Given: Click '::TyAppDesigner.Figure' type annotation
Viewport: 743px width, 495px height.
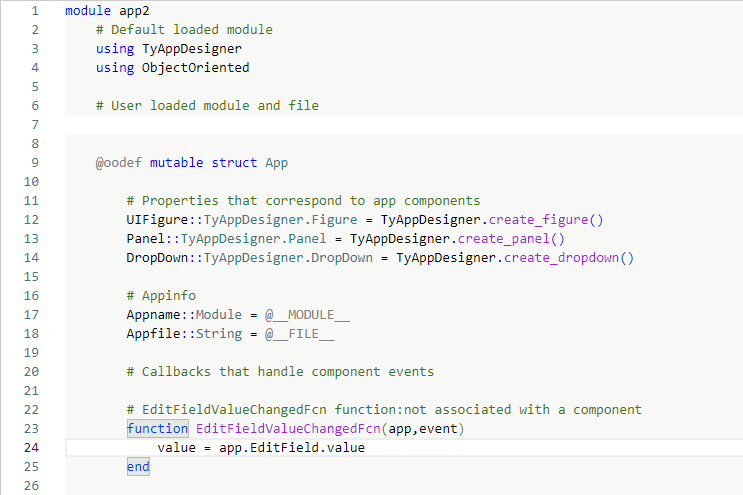Looking at the screenshot, I should pyautogui.click(x=273, y=220).
